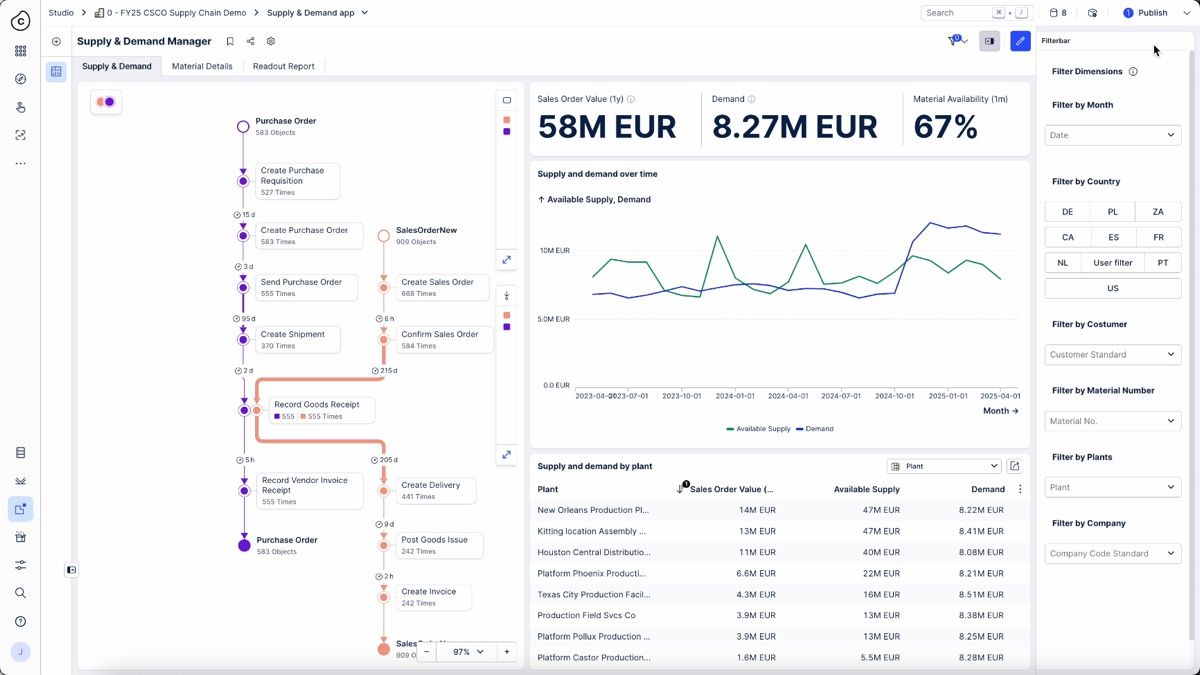
Task: Switch to the Supply & Demand tab
Action: pyautogui.click(x=117, y=66)
